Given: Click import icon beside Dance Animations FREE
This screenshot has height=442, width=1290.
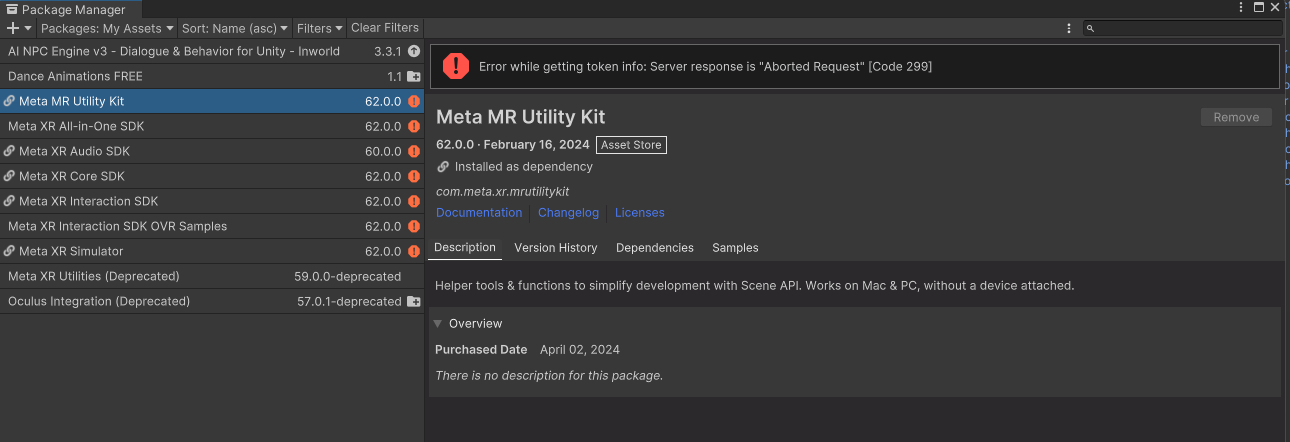Looking at the screenshot, I should [x=414, y=76].
